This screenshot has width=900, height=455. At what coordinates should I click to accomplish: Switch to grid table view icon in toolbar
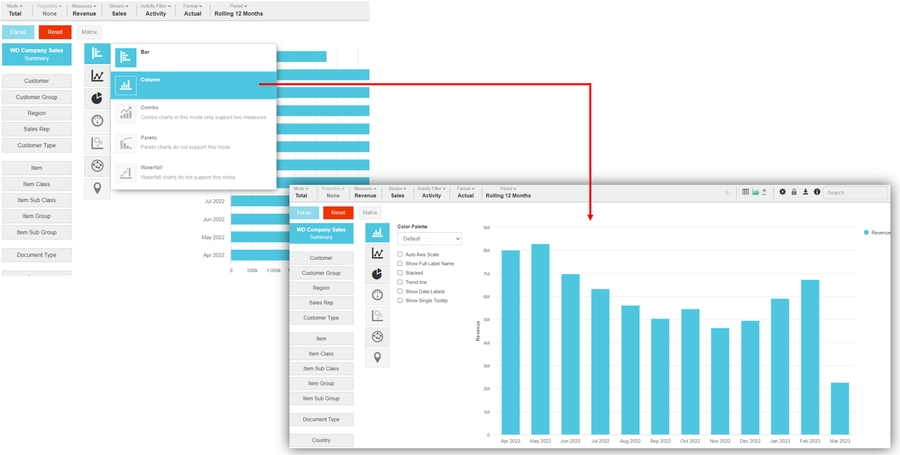[x=745, y=192]
